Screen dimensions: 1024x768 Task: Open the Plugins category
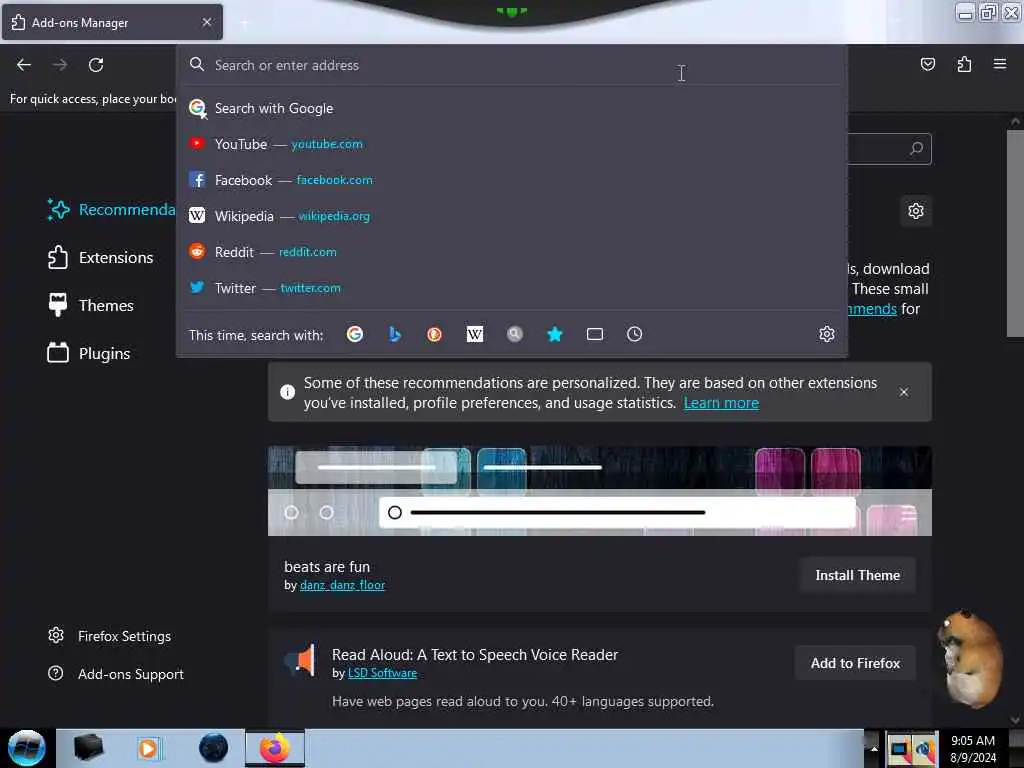tap(89, 354)
